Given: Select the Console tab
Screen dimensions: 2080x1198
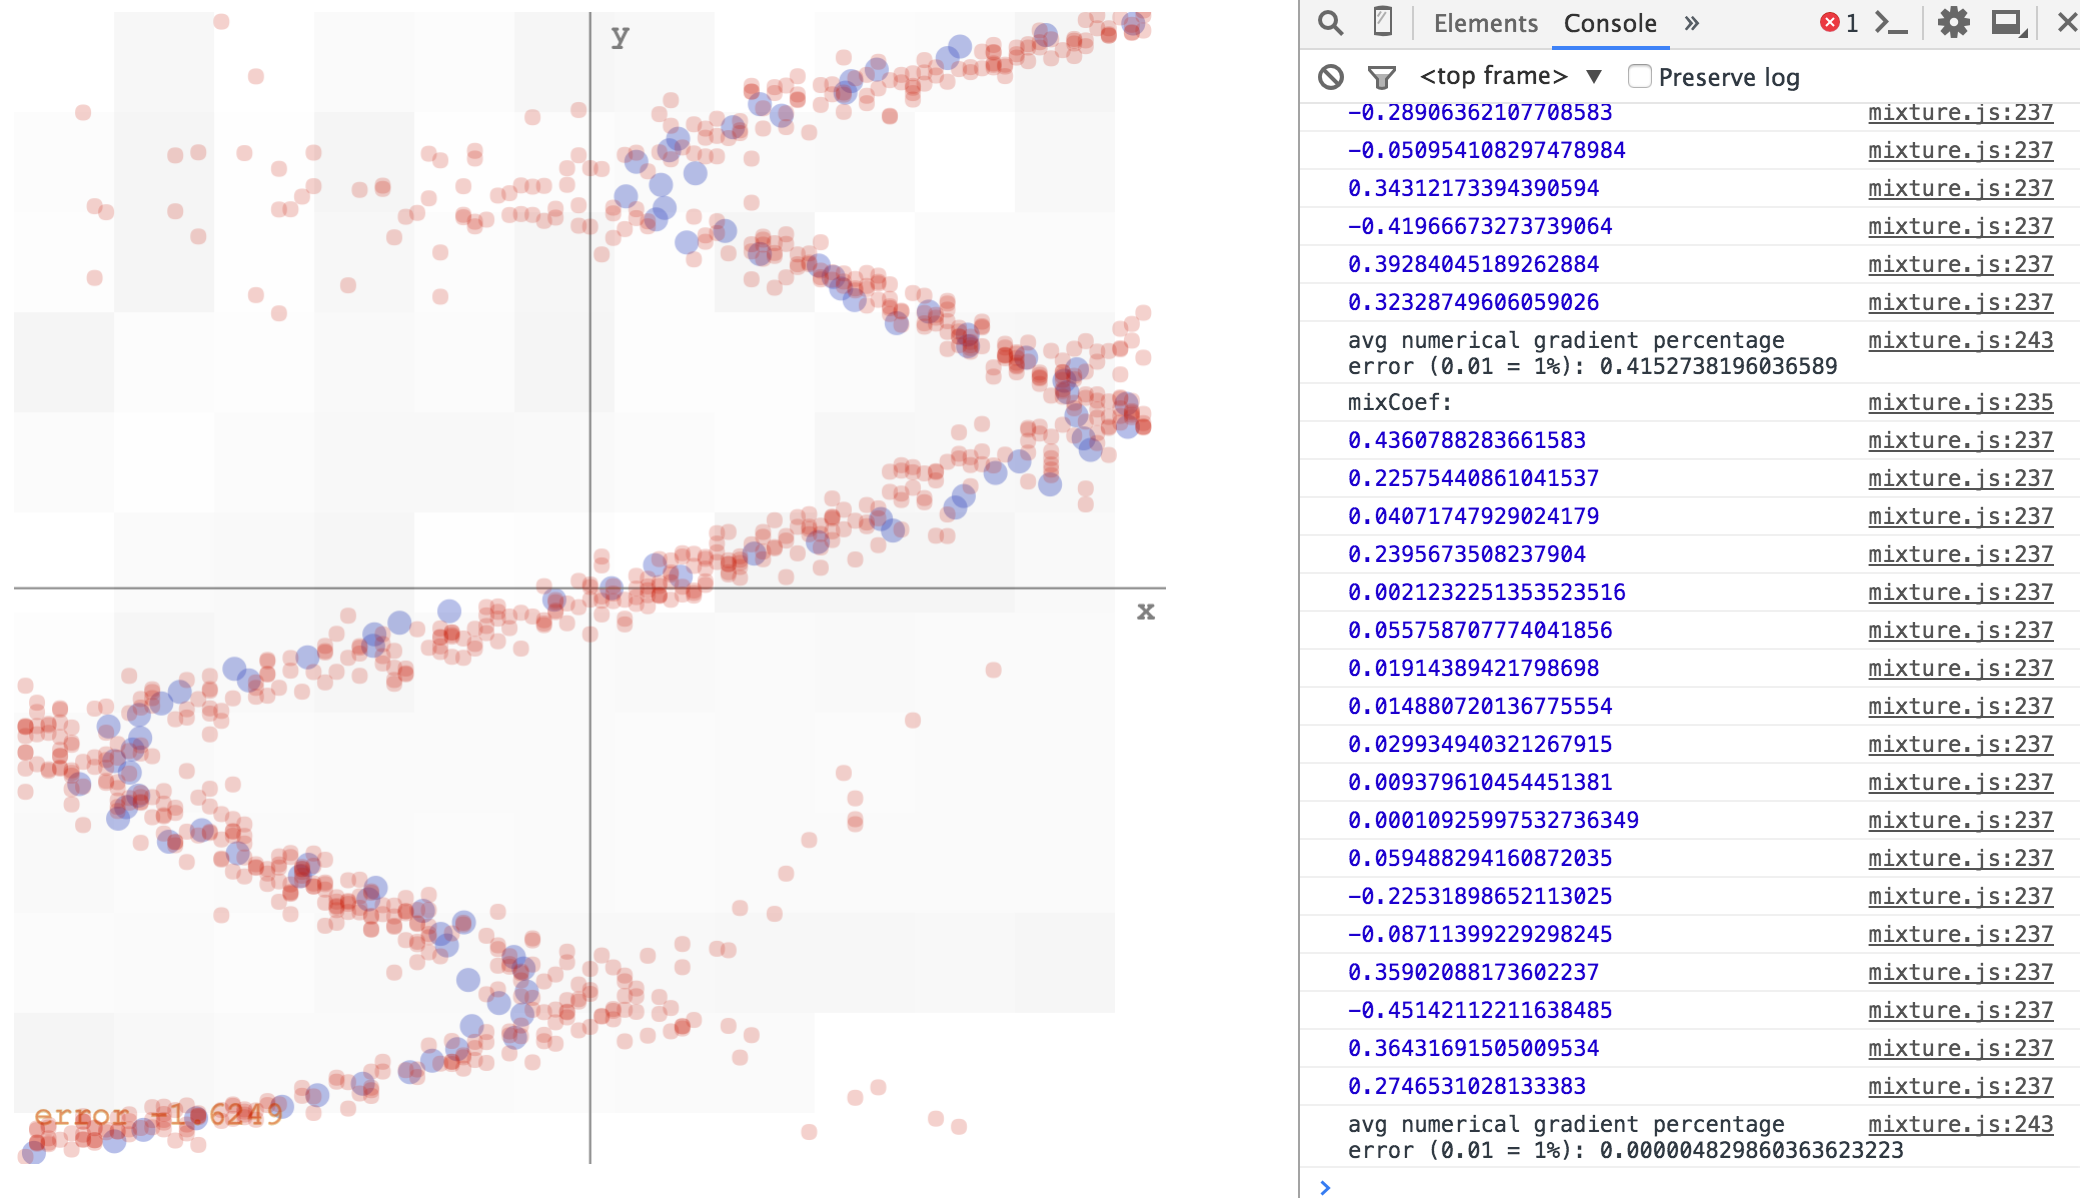Looking at the screenshot, I should [1610, 23].
